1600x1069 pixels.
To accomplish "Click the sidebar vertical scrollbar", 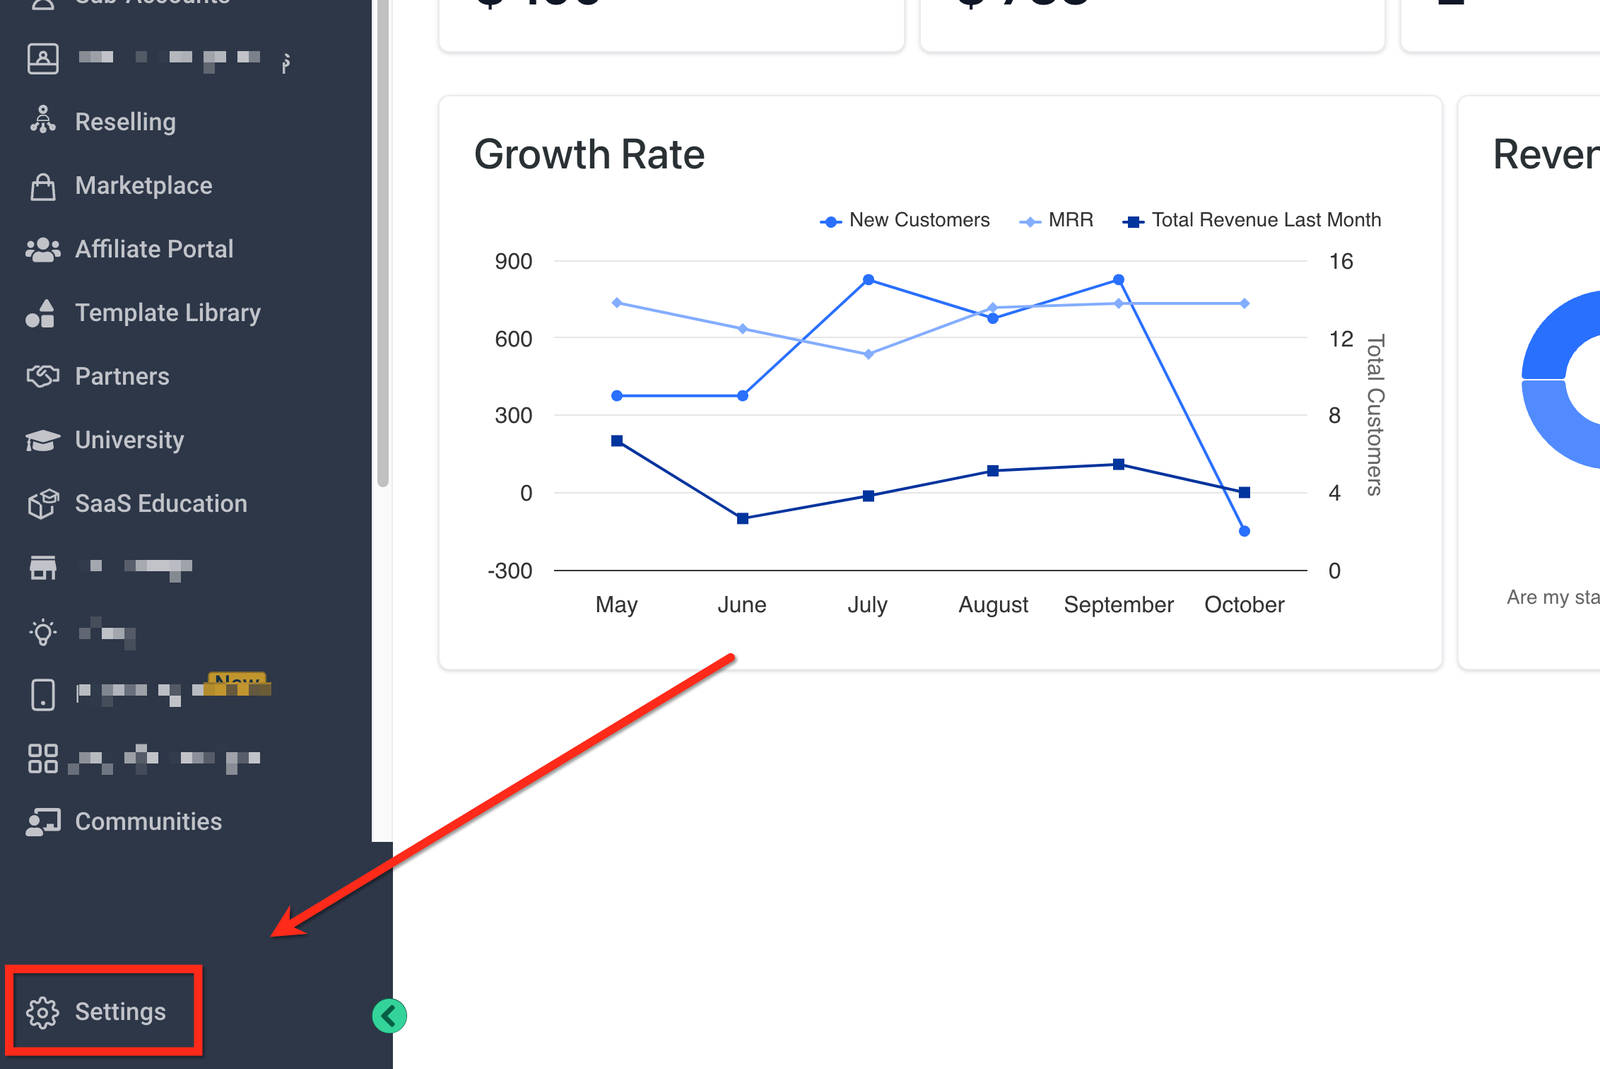I will [382, 250].
